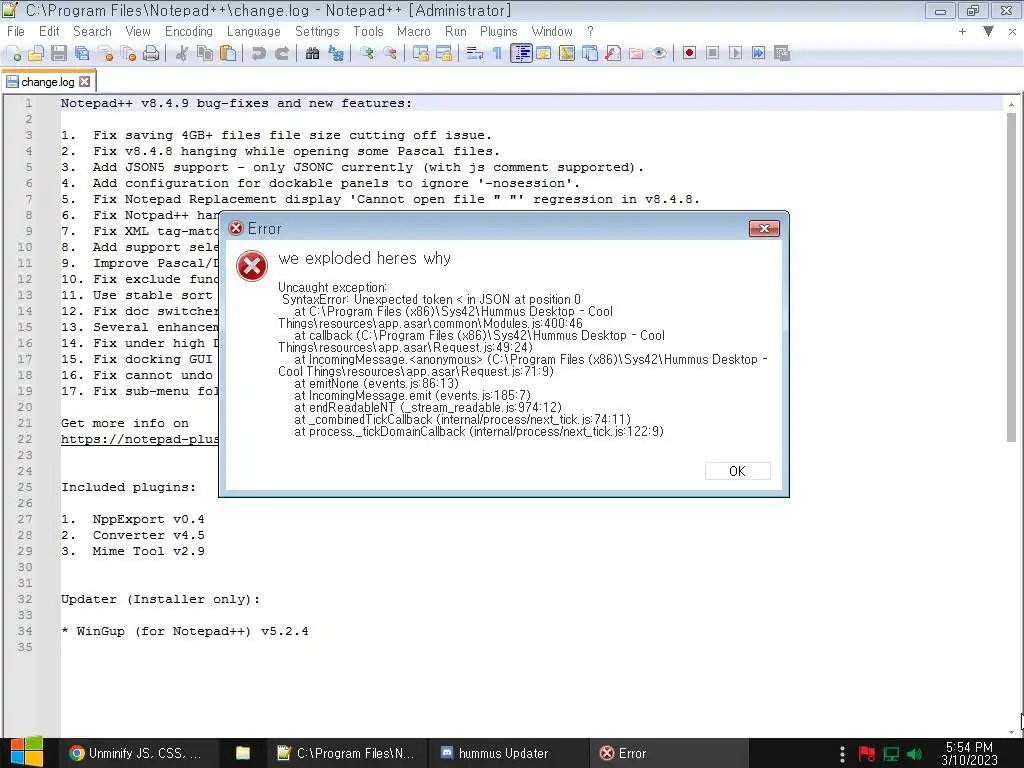This screenshot has width=1024, height=768.
Task: Click the speaker volume tray icon
Action: [914, 754]
